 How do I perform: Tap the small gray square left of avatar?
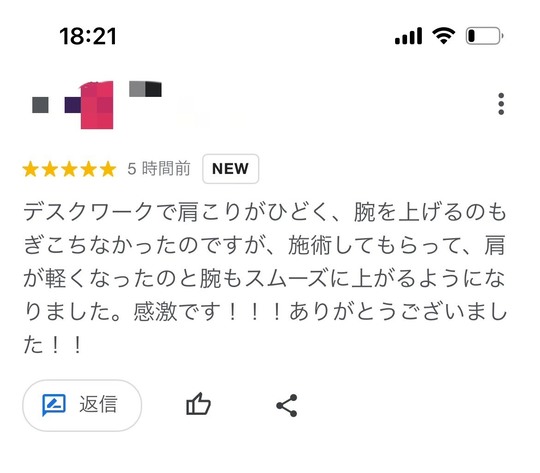[x=40, y=105]
